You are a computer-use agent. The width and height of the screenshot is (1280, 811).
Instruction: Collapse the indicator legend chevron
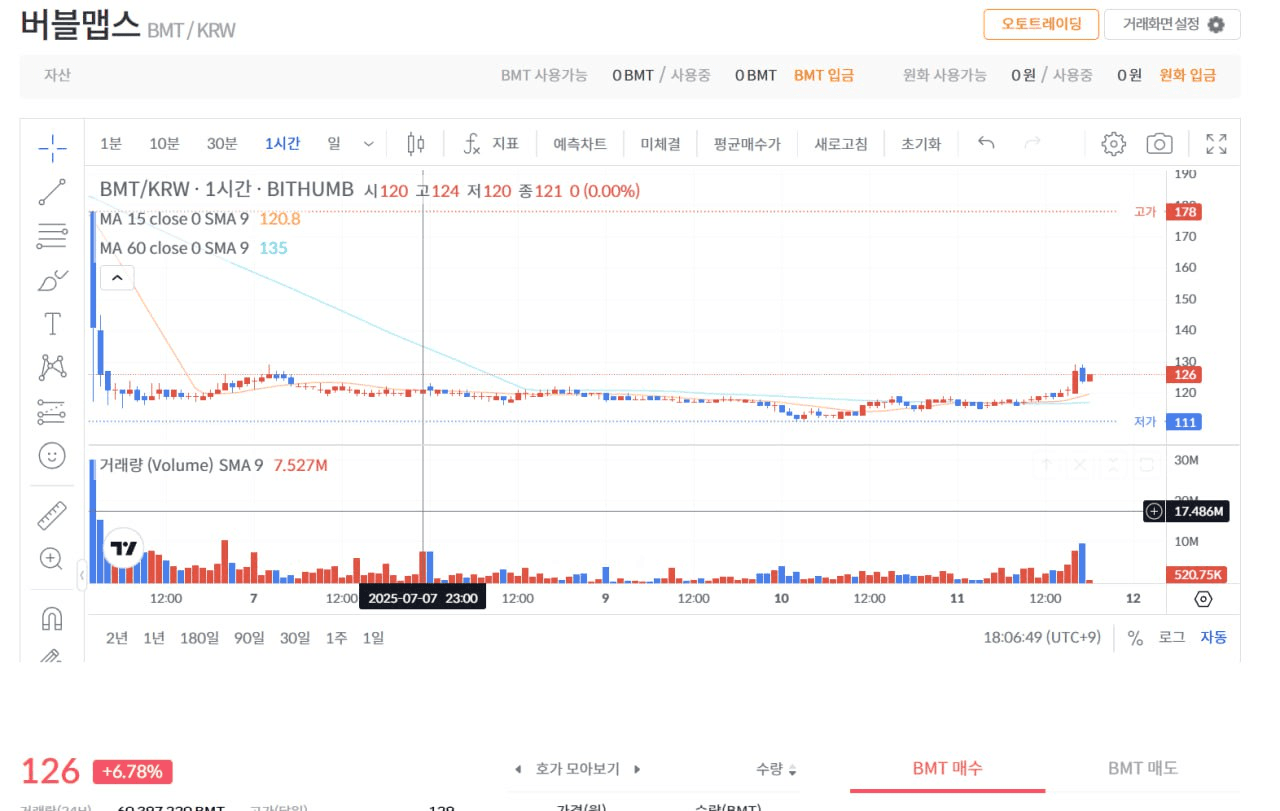tap(117, 278)
